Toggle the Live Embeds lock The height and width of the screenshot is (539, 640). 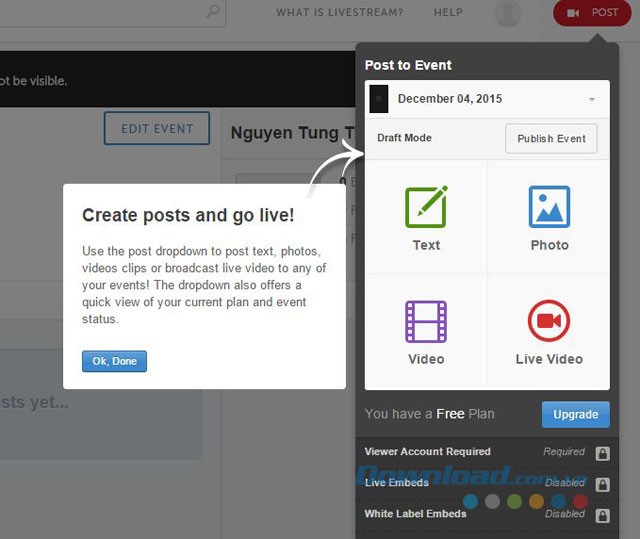click(x=602, y=484)
